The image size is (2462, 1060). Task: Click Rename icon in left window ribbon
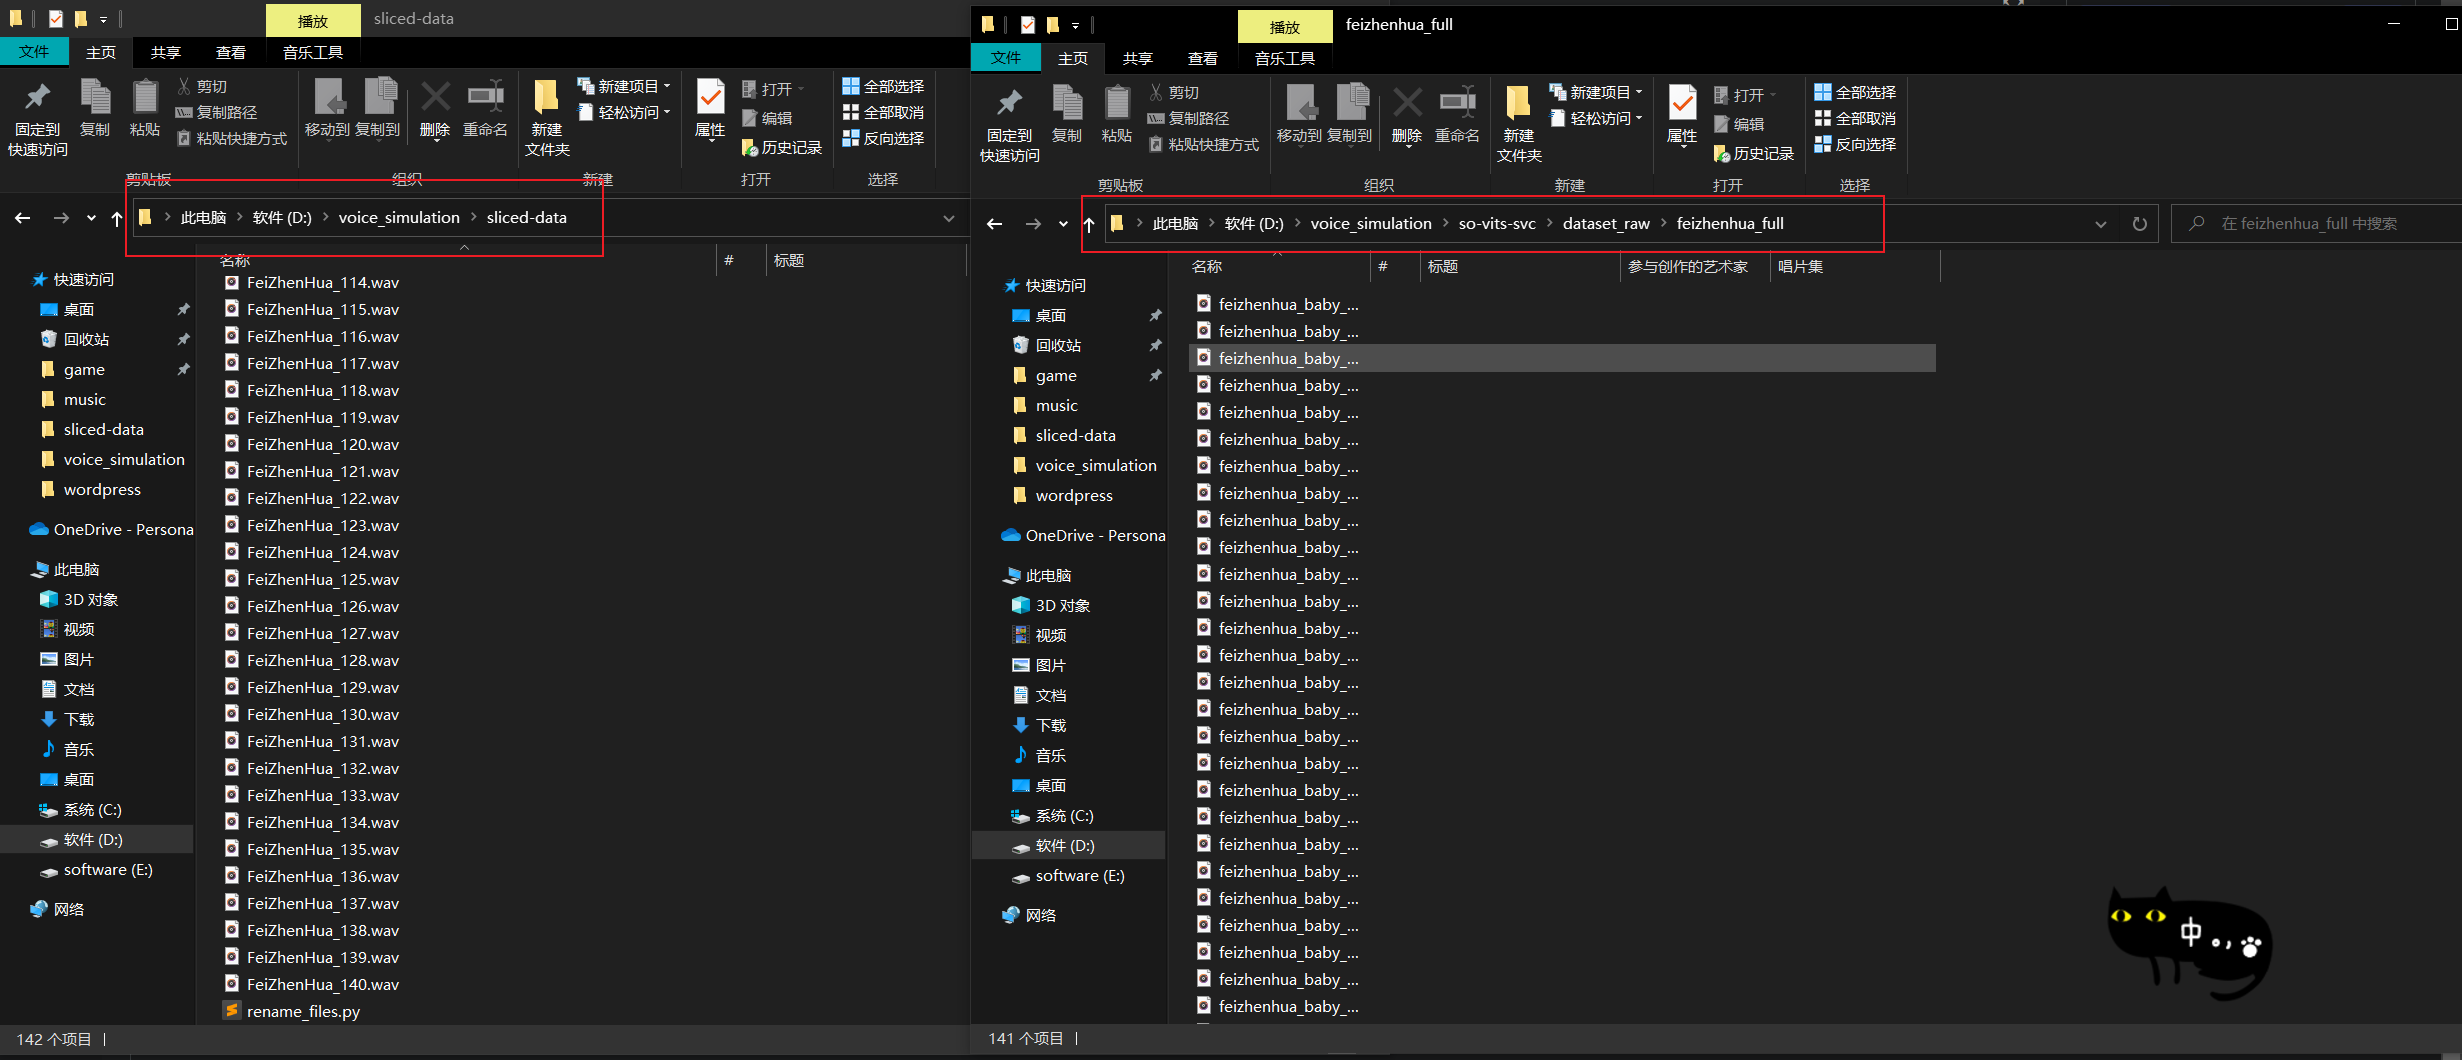(x=485, y=110)
